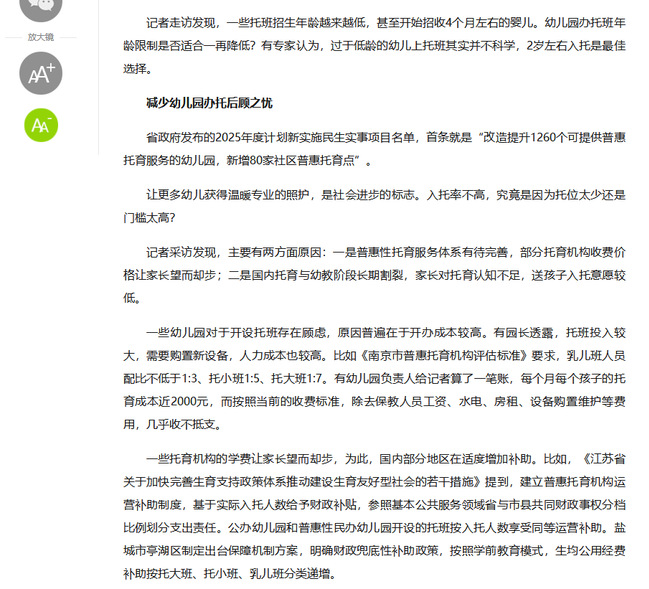The image size is (649, 589).
Task: Click the bold heading 减少幼儿园办托后顾之忧
Action: point(208,104)
